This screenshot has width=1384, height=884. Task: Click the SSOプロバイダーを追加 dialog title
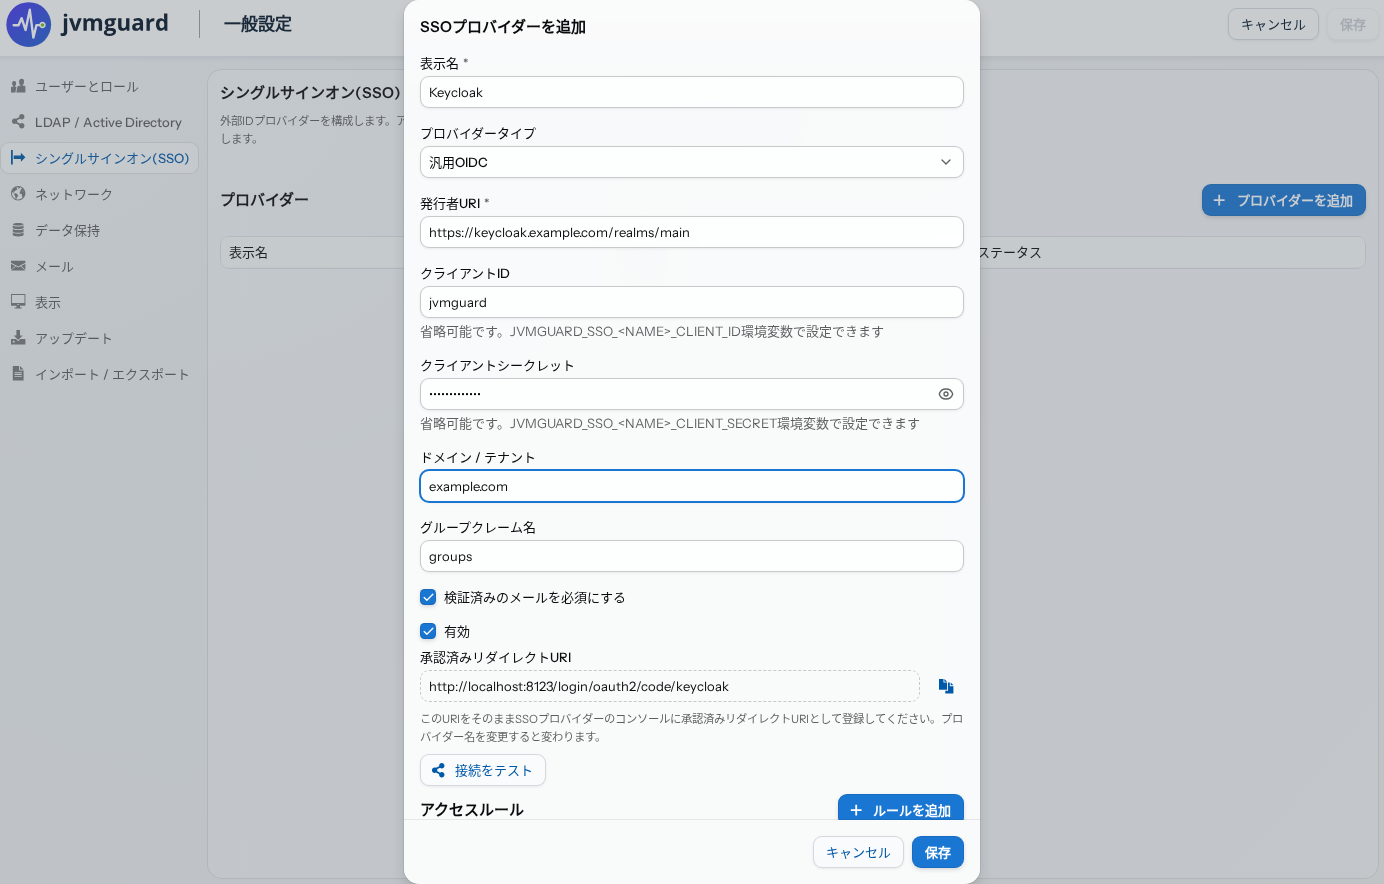pyautogui.click(x=503, y=27)
